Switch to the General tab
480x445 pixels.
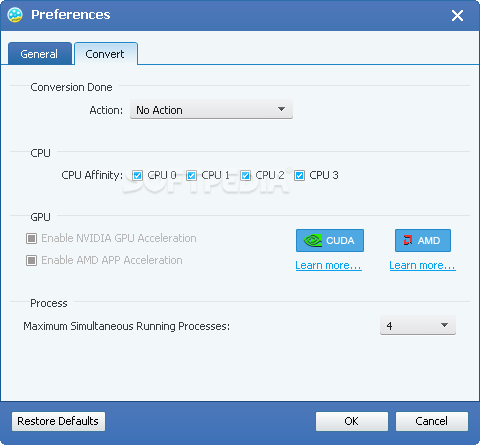[39, 54]
